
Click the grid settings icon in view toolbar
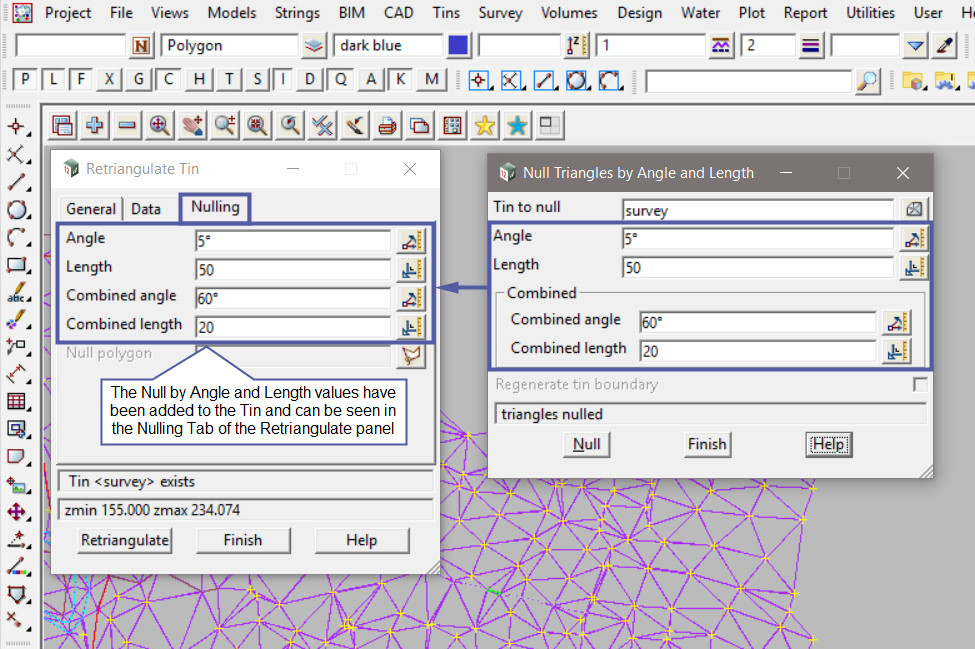pos(452,126)
